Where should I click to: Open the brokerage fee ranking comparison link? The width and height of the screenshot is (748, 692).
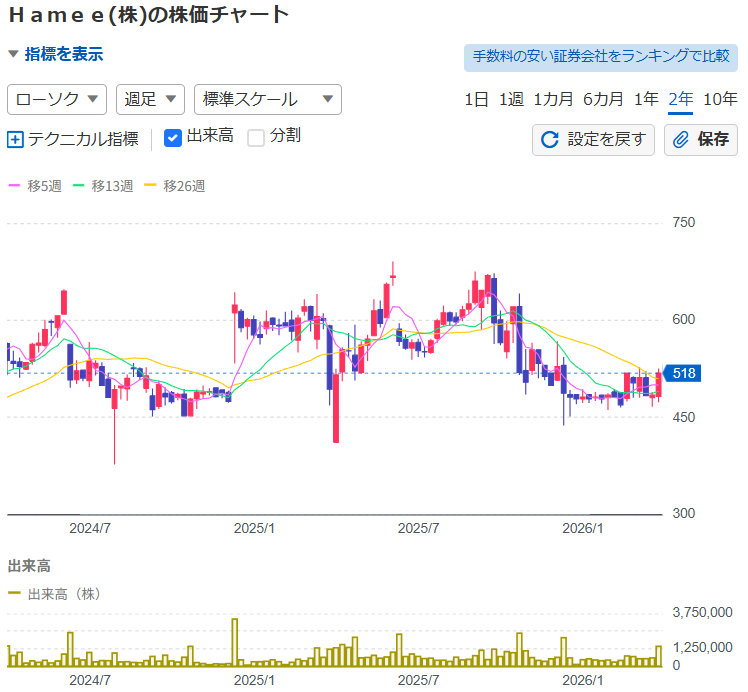(600, 56)
